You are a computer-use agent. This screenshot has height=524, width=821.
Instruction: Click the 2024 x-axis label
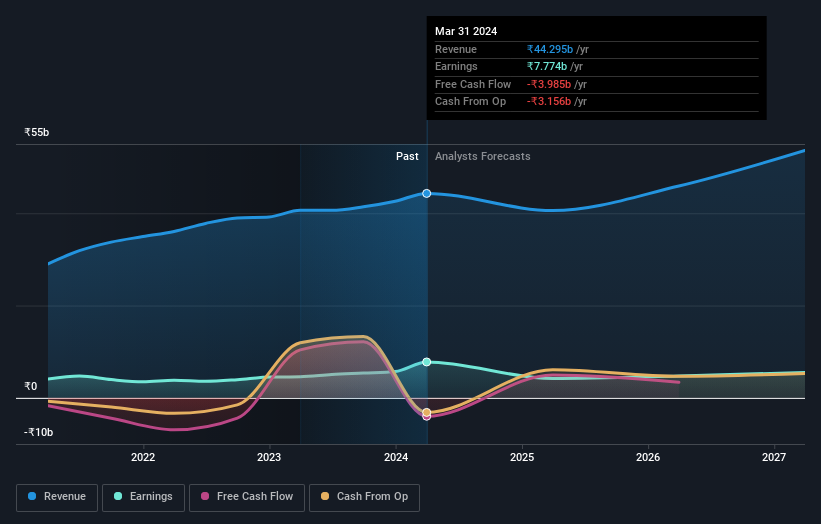396,457
